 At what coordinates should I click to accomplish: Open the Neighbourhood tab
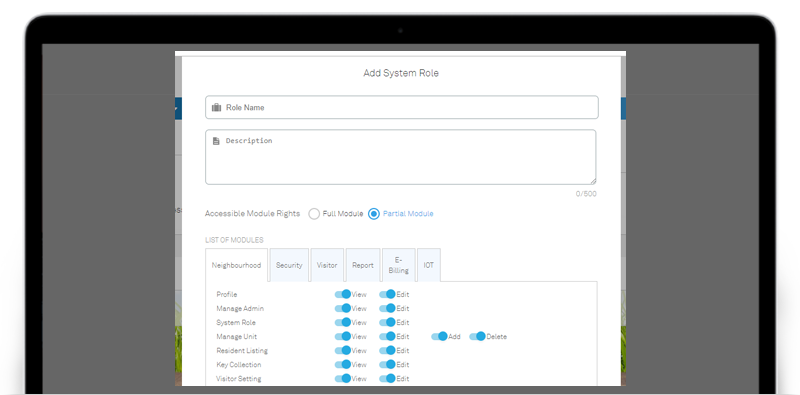click(236, 265)
